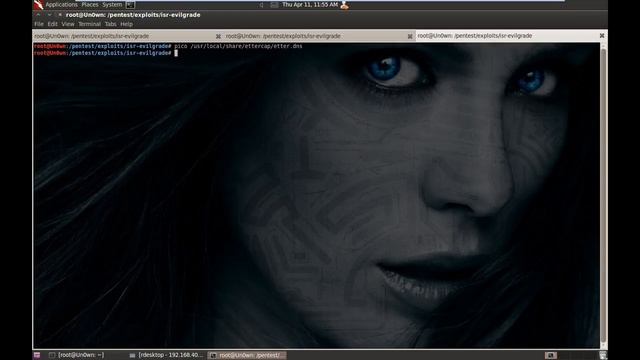640x360 pixels.
Task: Click the BackTrack dragon logo icon
Action: (38, 4)
